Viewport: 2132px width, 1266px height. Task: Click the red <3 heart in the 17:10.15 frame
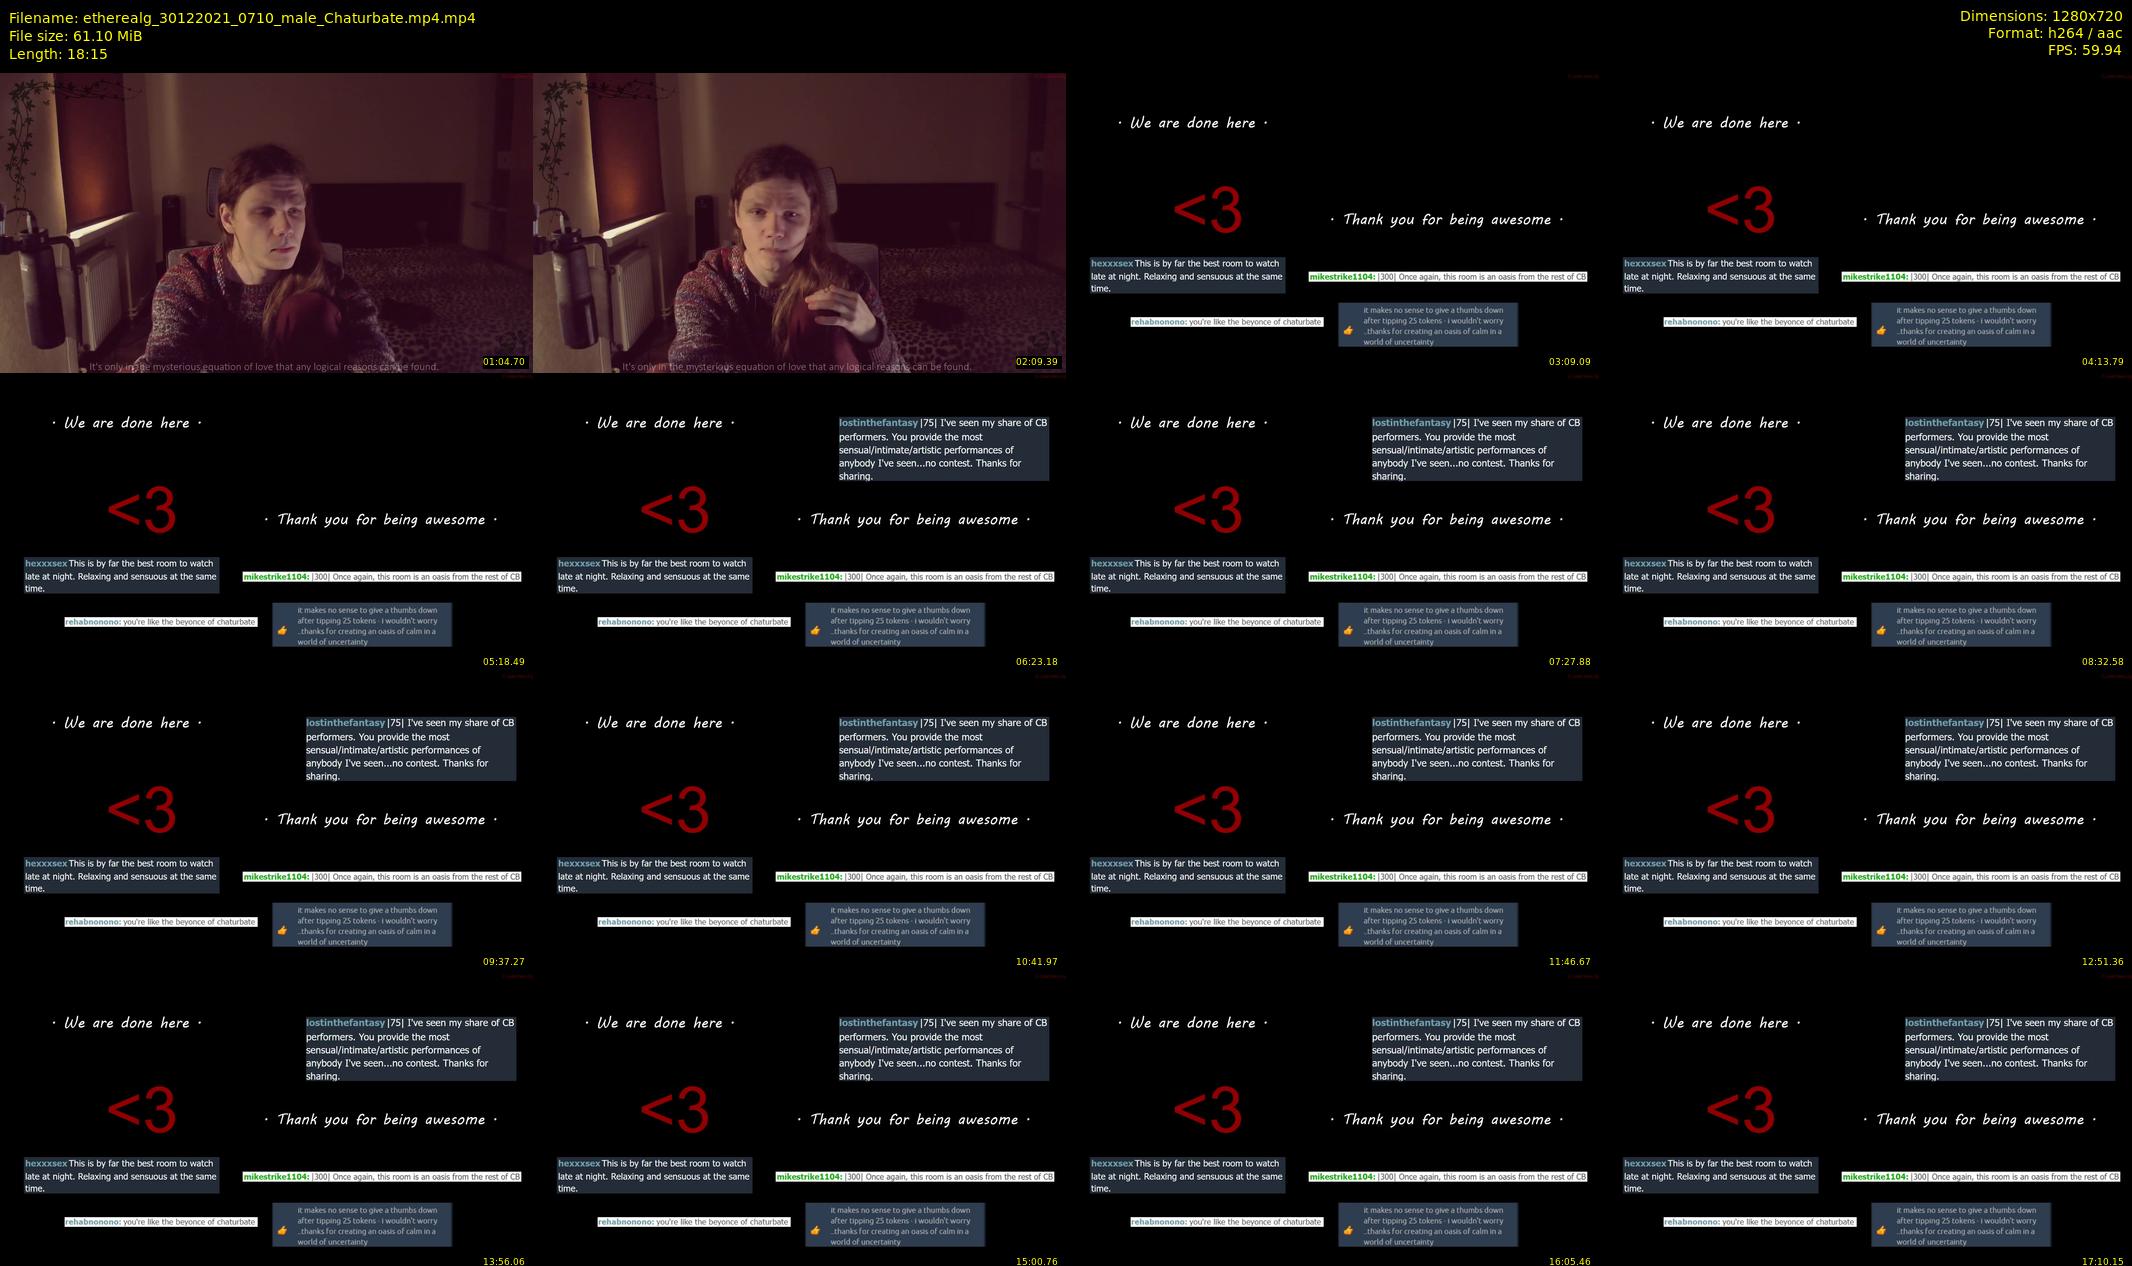pyautogui.click(x=1740, y=1112)
